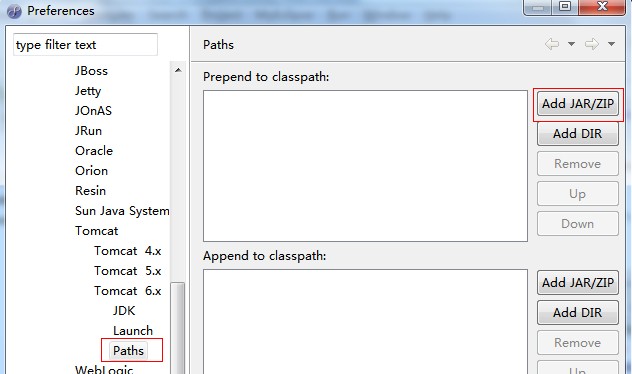632x374 pixels.
Task: Open the back history dropdown arrow
Action: pos(571,44)
